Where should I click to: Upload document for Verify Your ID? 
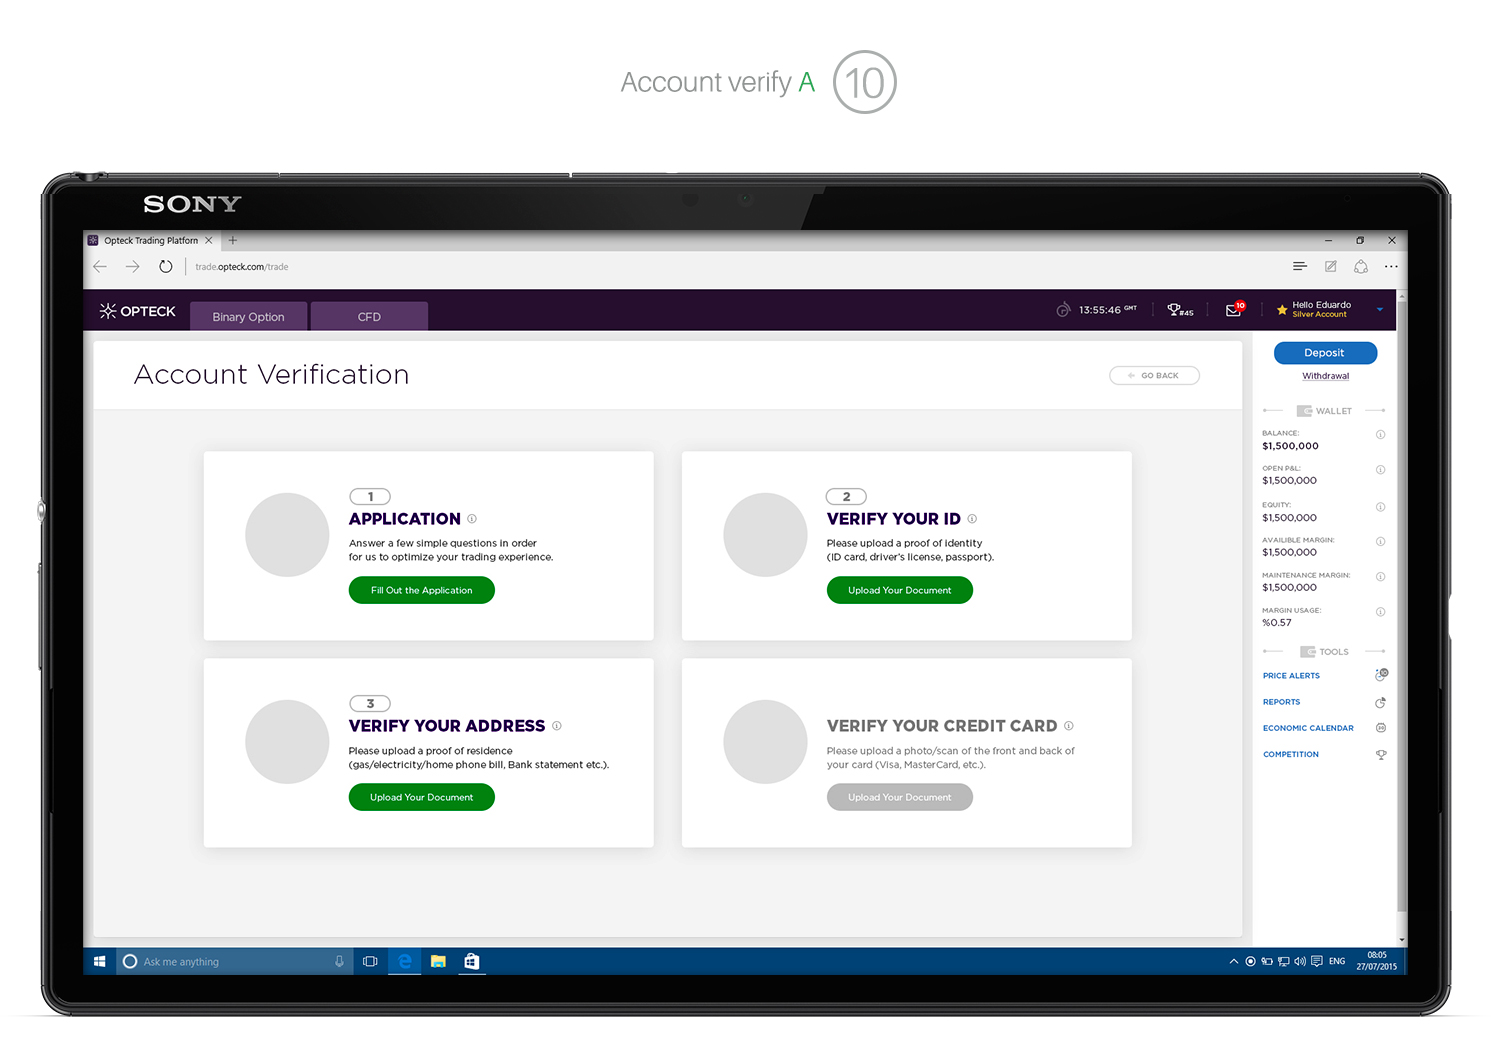(x=900, y=590)
